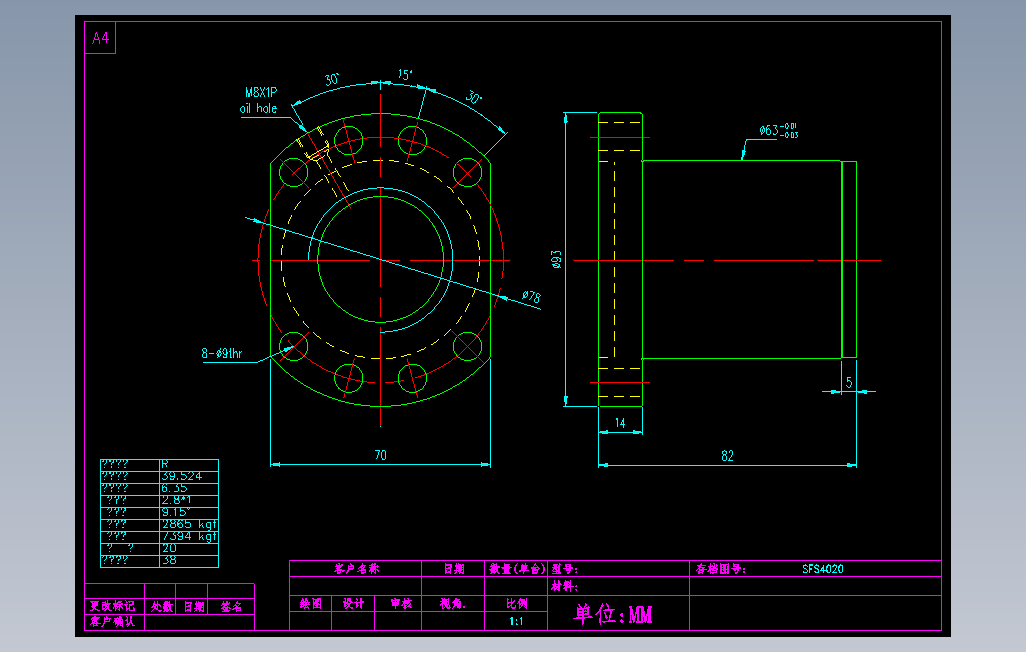The height and width of the screenshot is (652, 1026).
Task: Select the 处数 revision cell
Action: pos(162,607)
